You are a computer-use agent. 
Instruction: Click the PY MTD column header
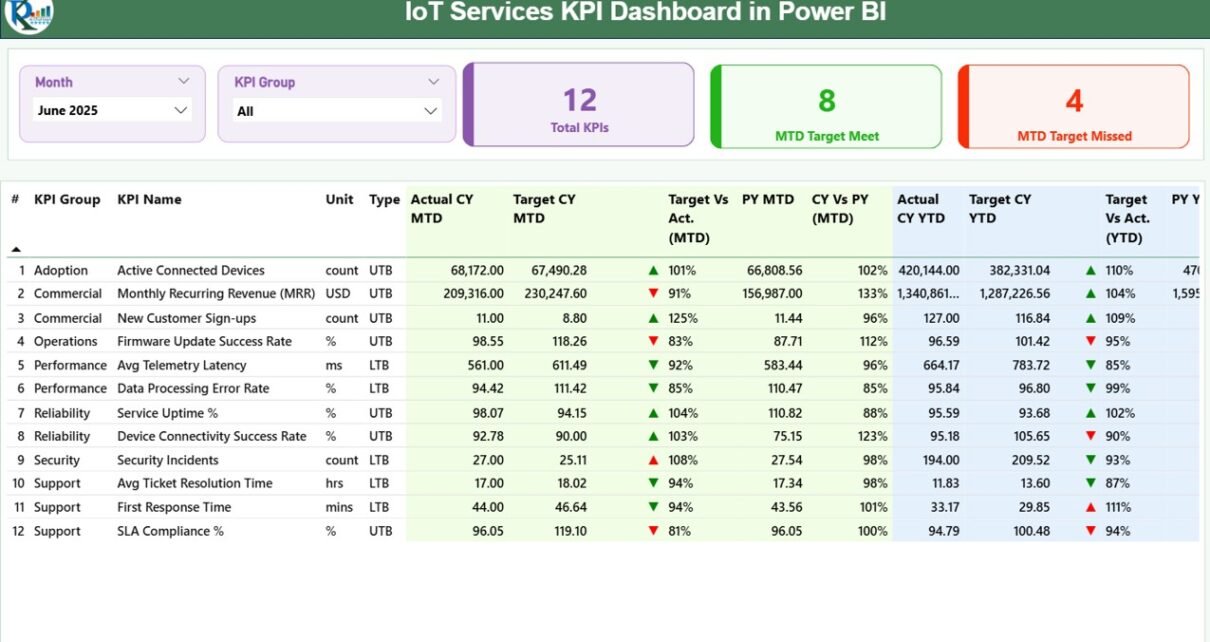[766, 200]
